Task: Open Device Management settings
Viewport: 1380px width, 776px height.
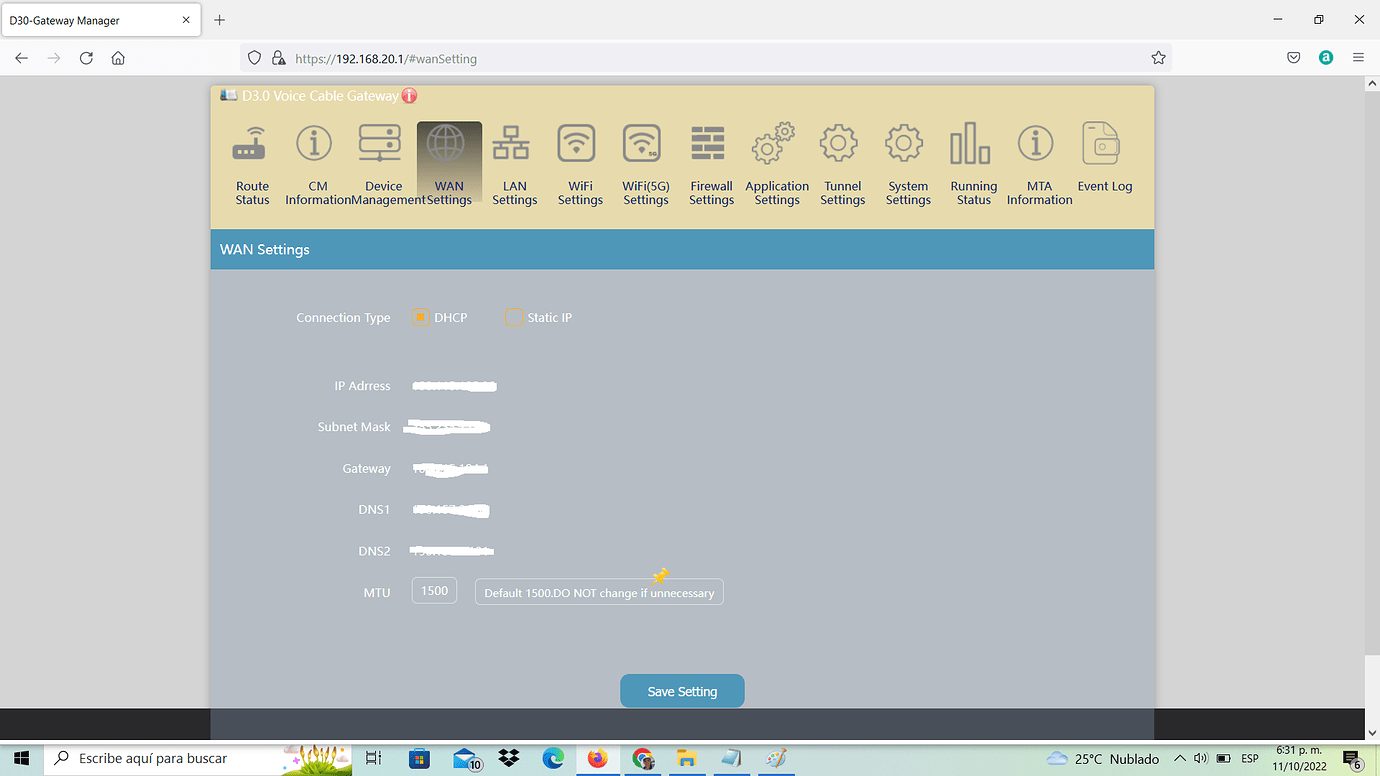Action: (x=380, y=162)
